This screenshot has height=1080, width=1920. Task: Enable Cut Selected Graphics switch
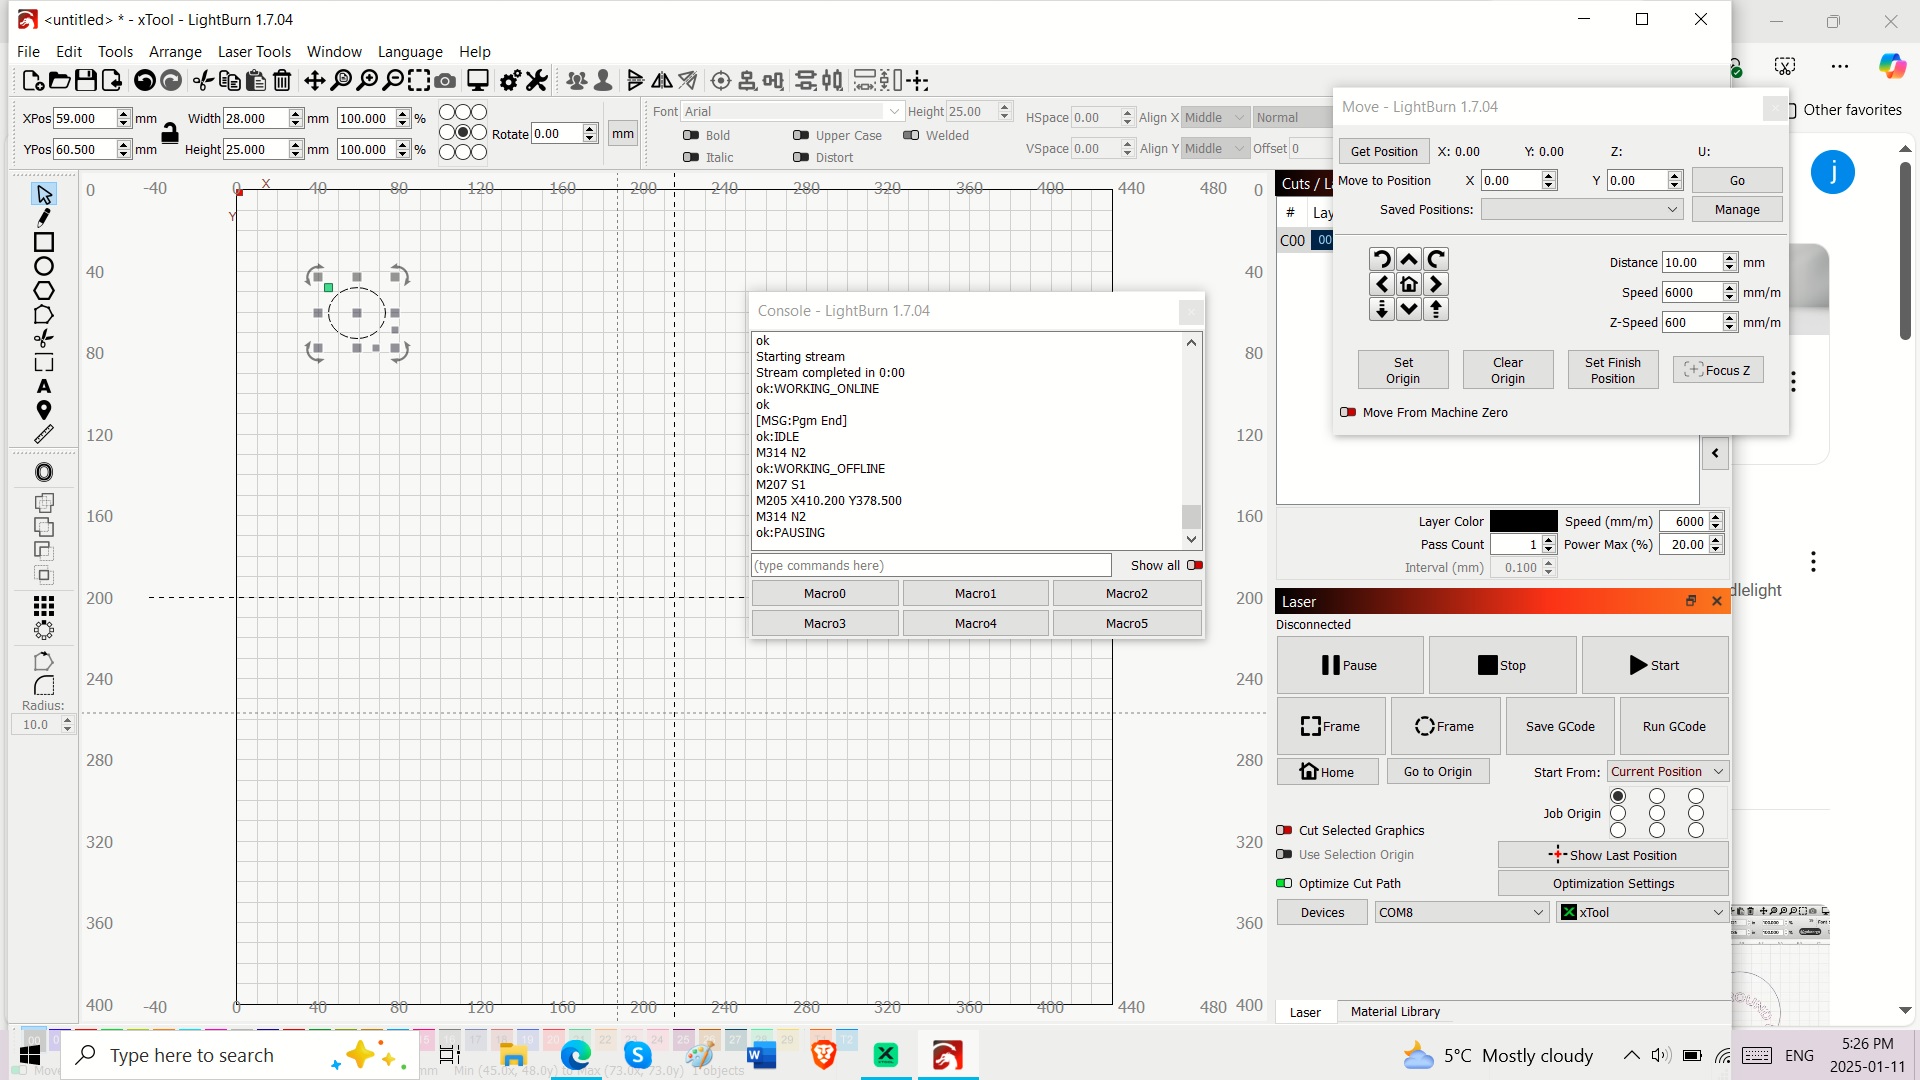tap(1285, 831)
